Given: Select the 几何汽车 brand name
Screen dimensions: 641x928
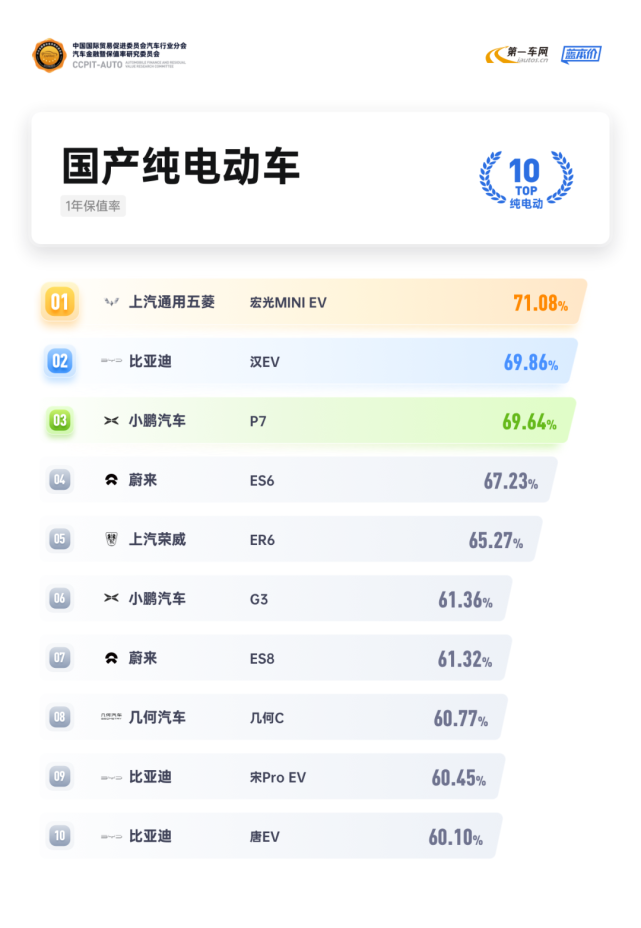Looking at the screenshot, I should pos(157,717).
